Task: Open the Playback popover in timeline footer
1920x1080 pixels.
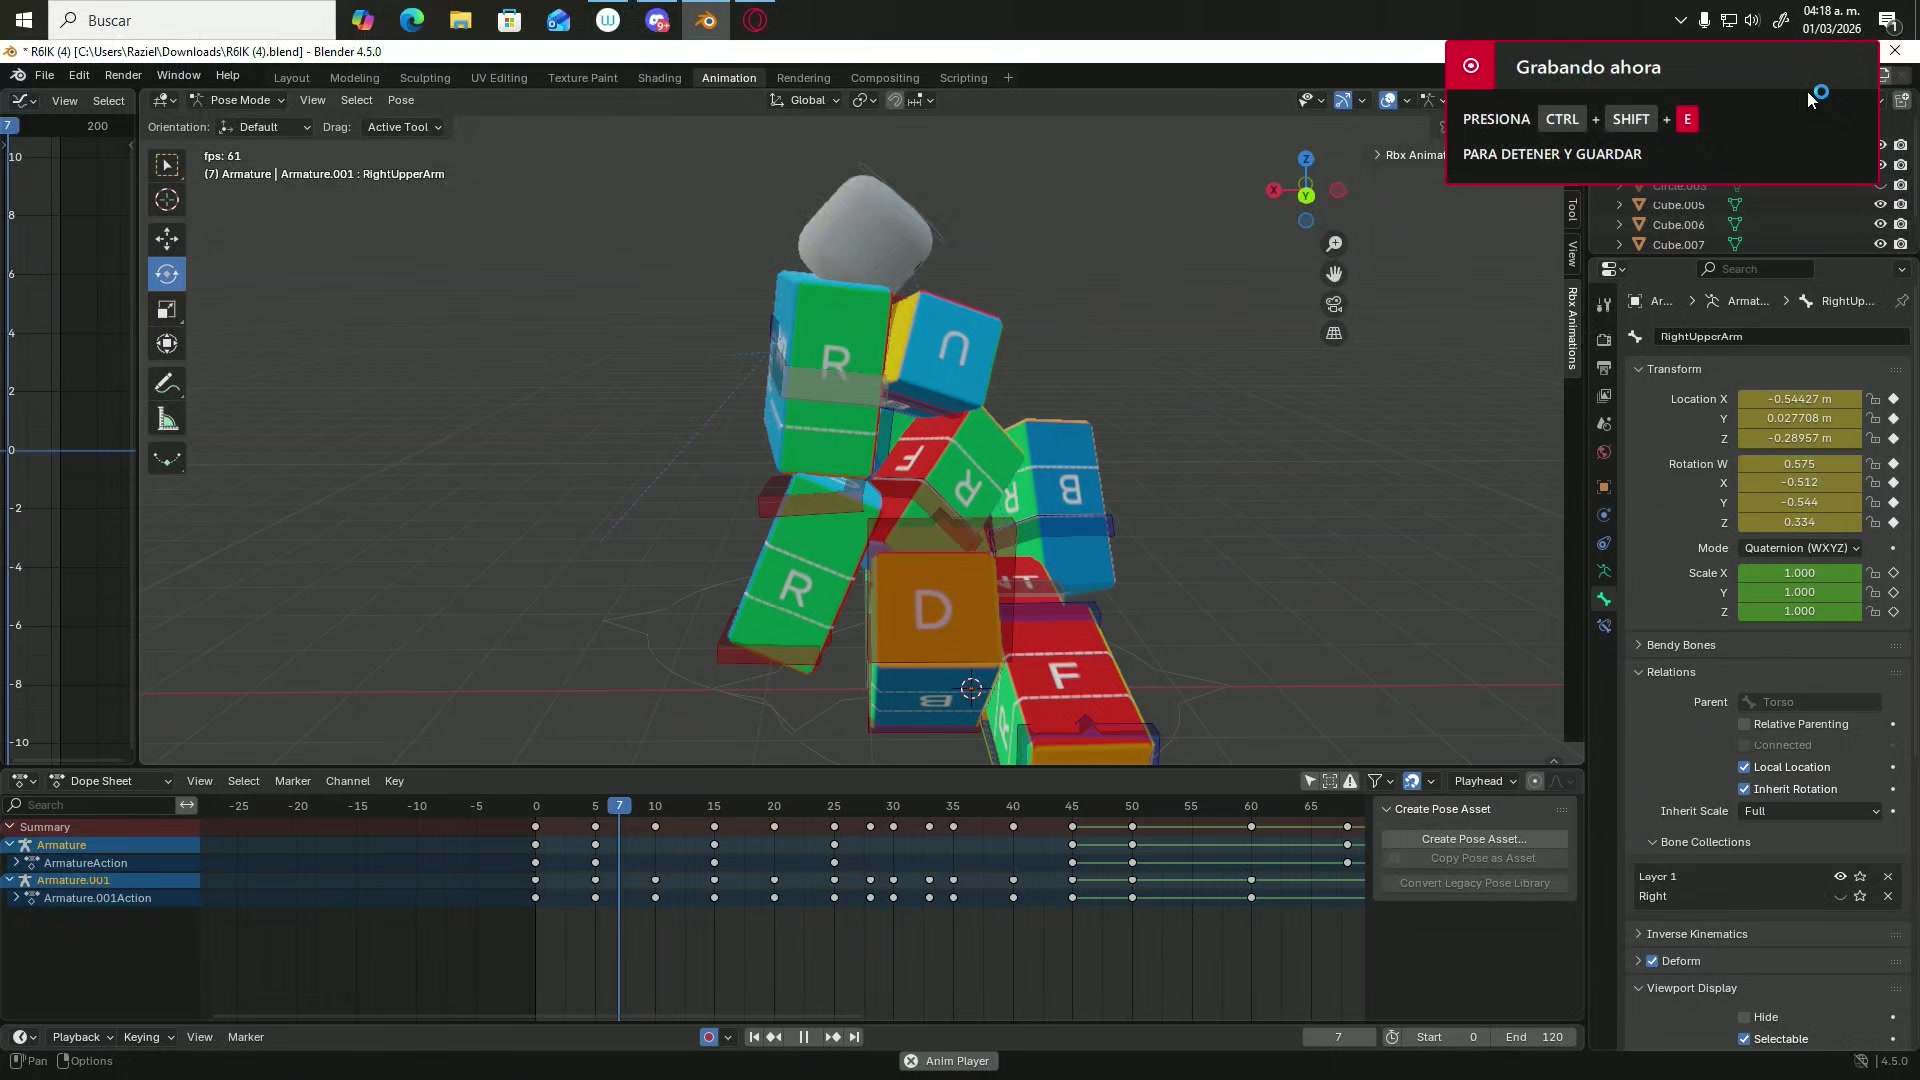Action: pyautogui.click(x=82, y=1037)
